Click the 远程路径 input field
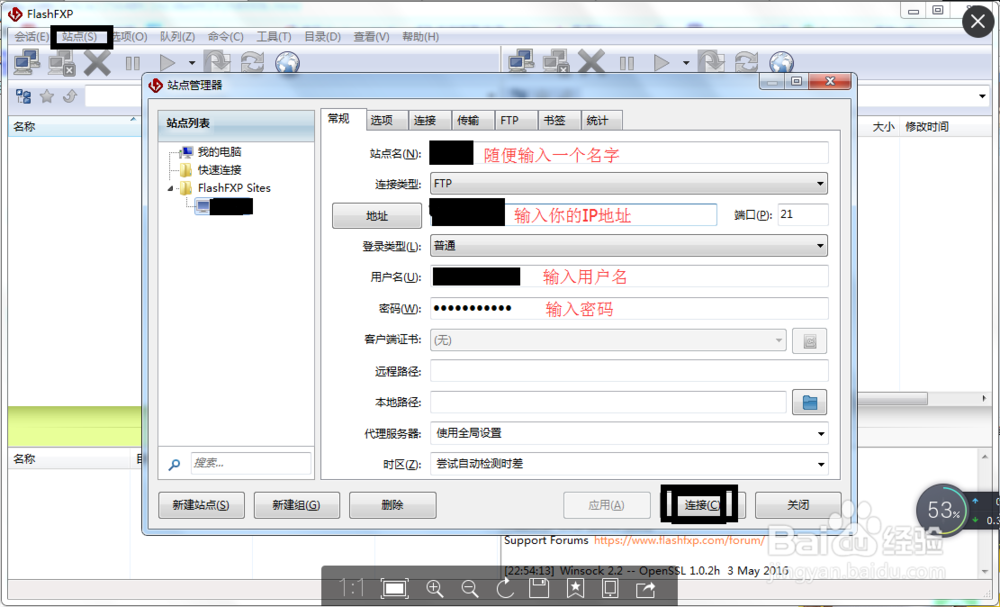This screenshot has height=607, width=1000. coord(629,371)
